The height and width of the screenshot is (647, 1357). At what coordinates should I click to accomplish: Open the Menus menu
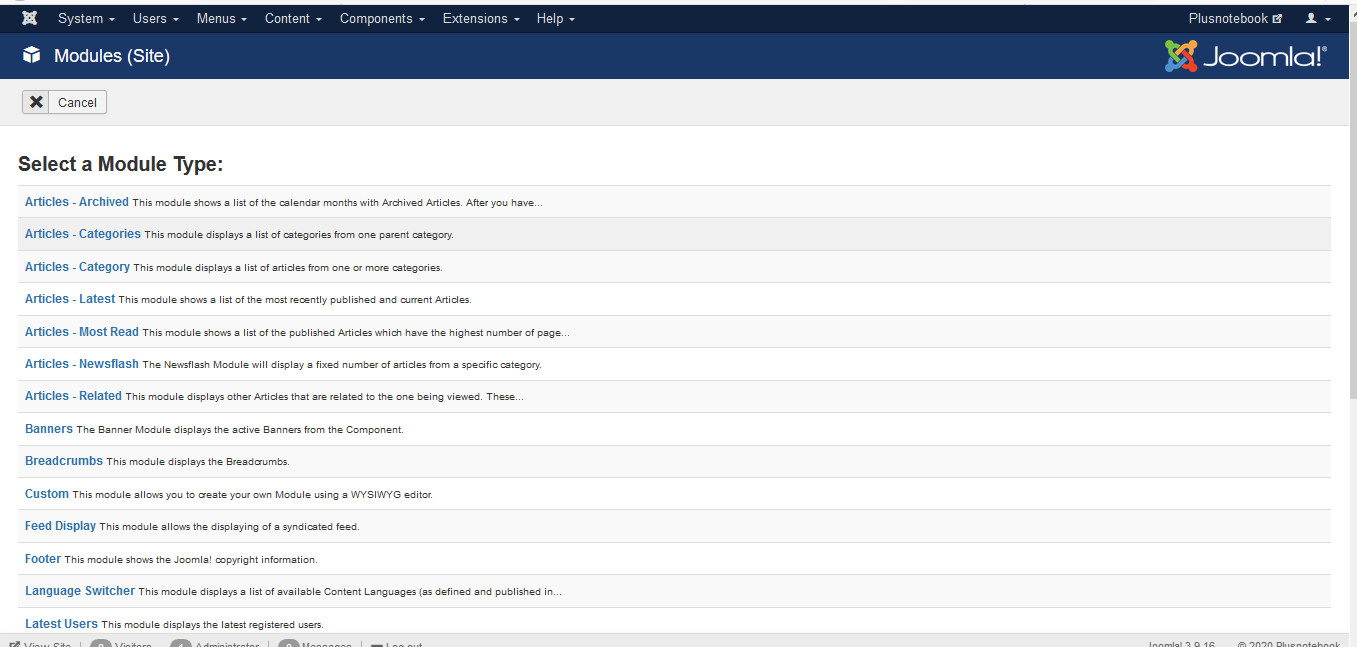click(x=222, y=18)
